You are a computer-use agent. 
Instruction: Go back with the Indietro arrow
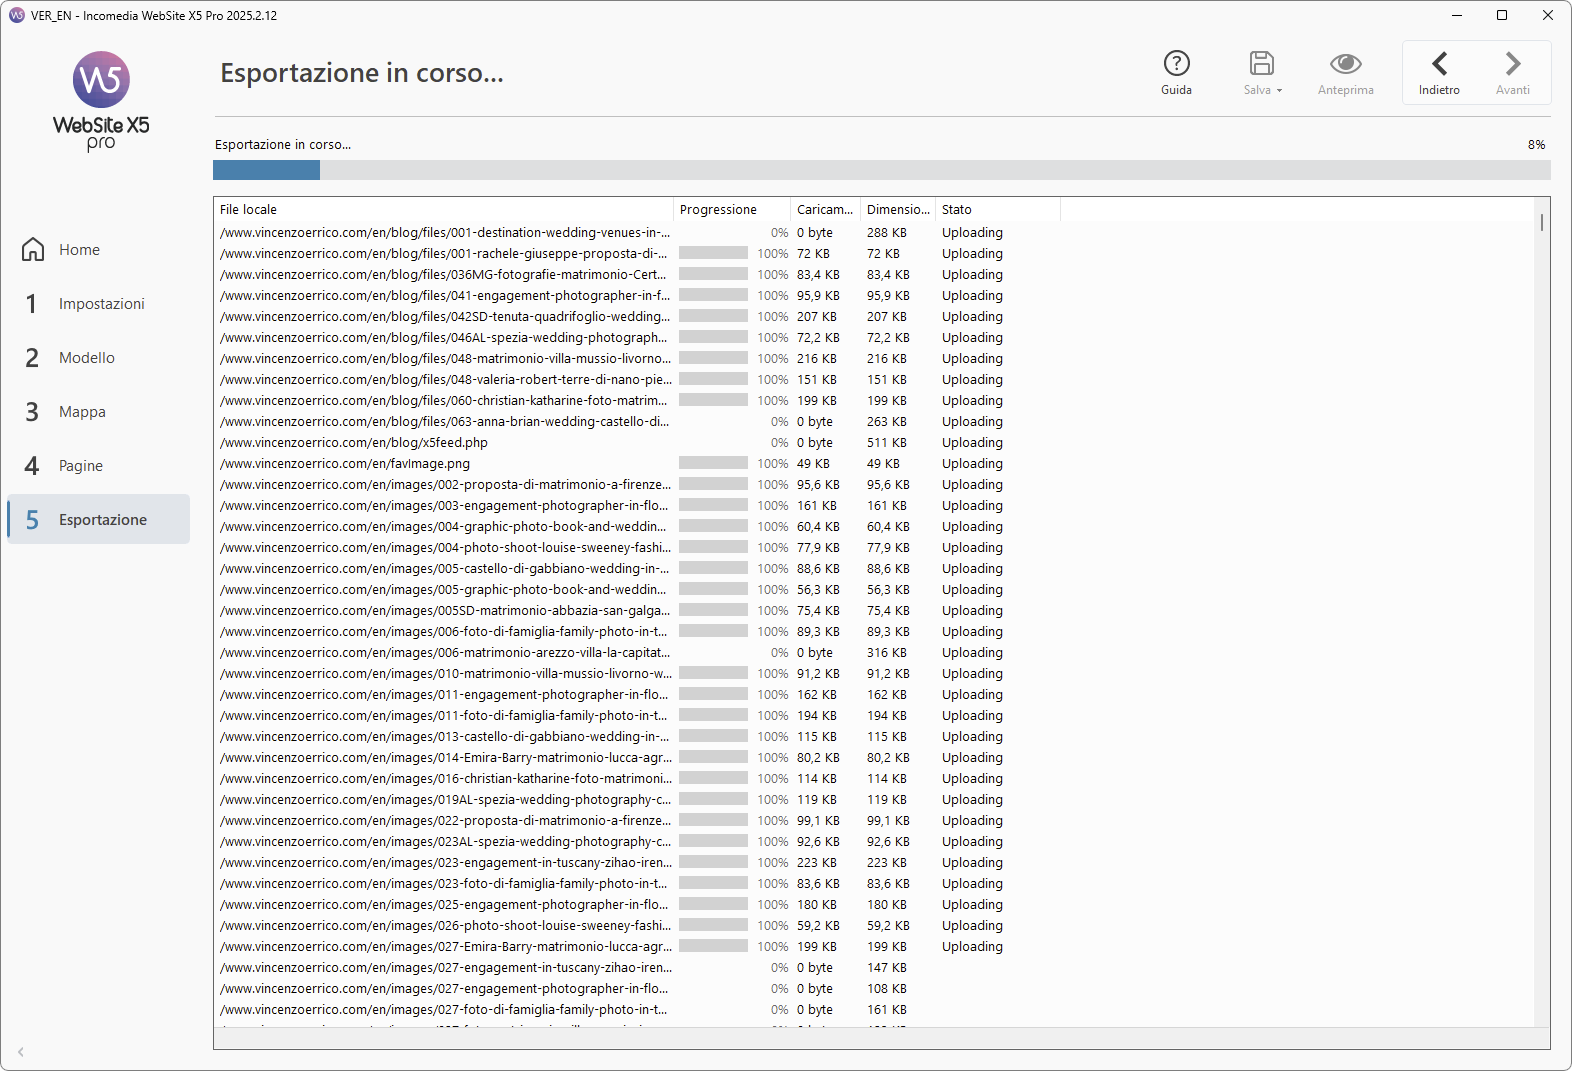pyautogui.click(x=1439, y=64)
